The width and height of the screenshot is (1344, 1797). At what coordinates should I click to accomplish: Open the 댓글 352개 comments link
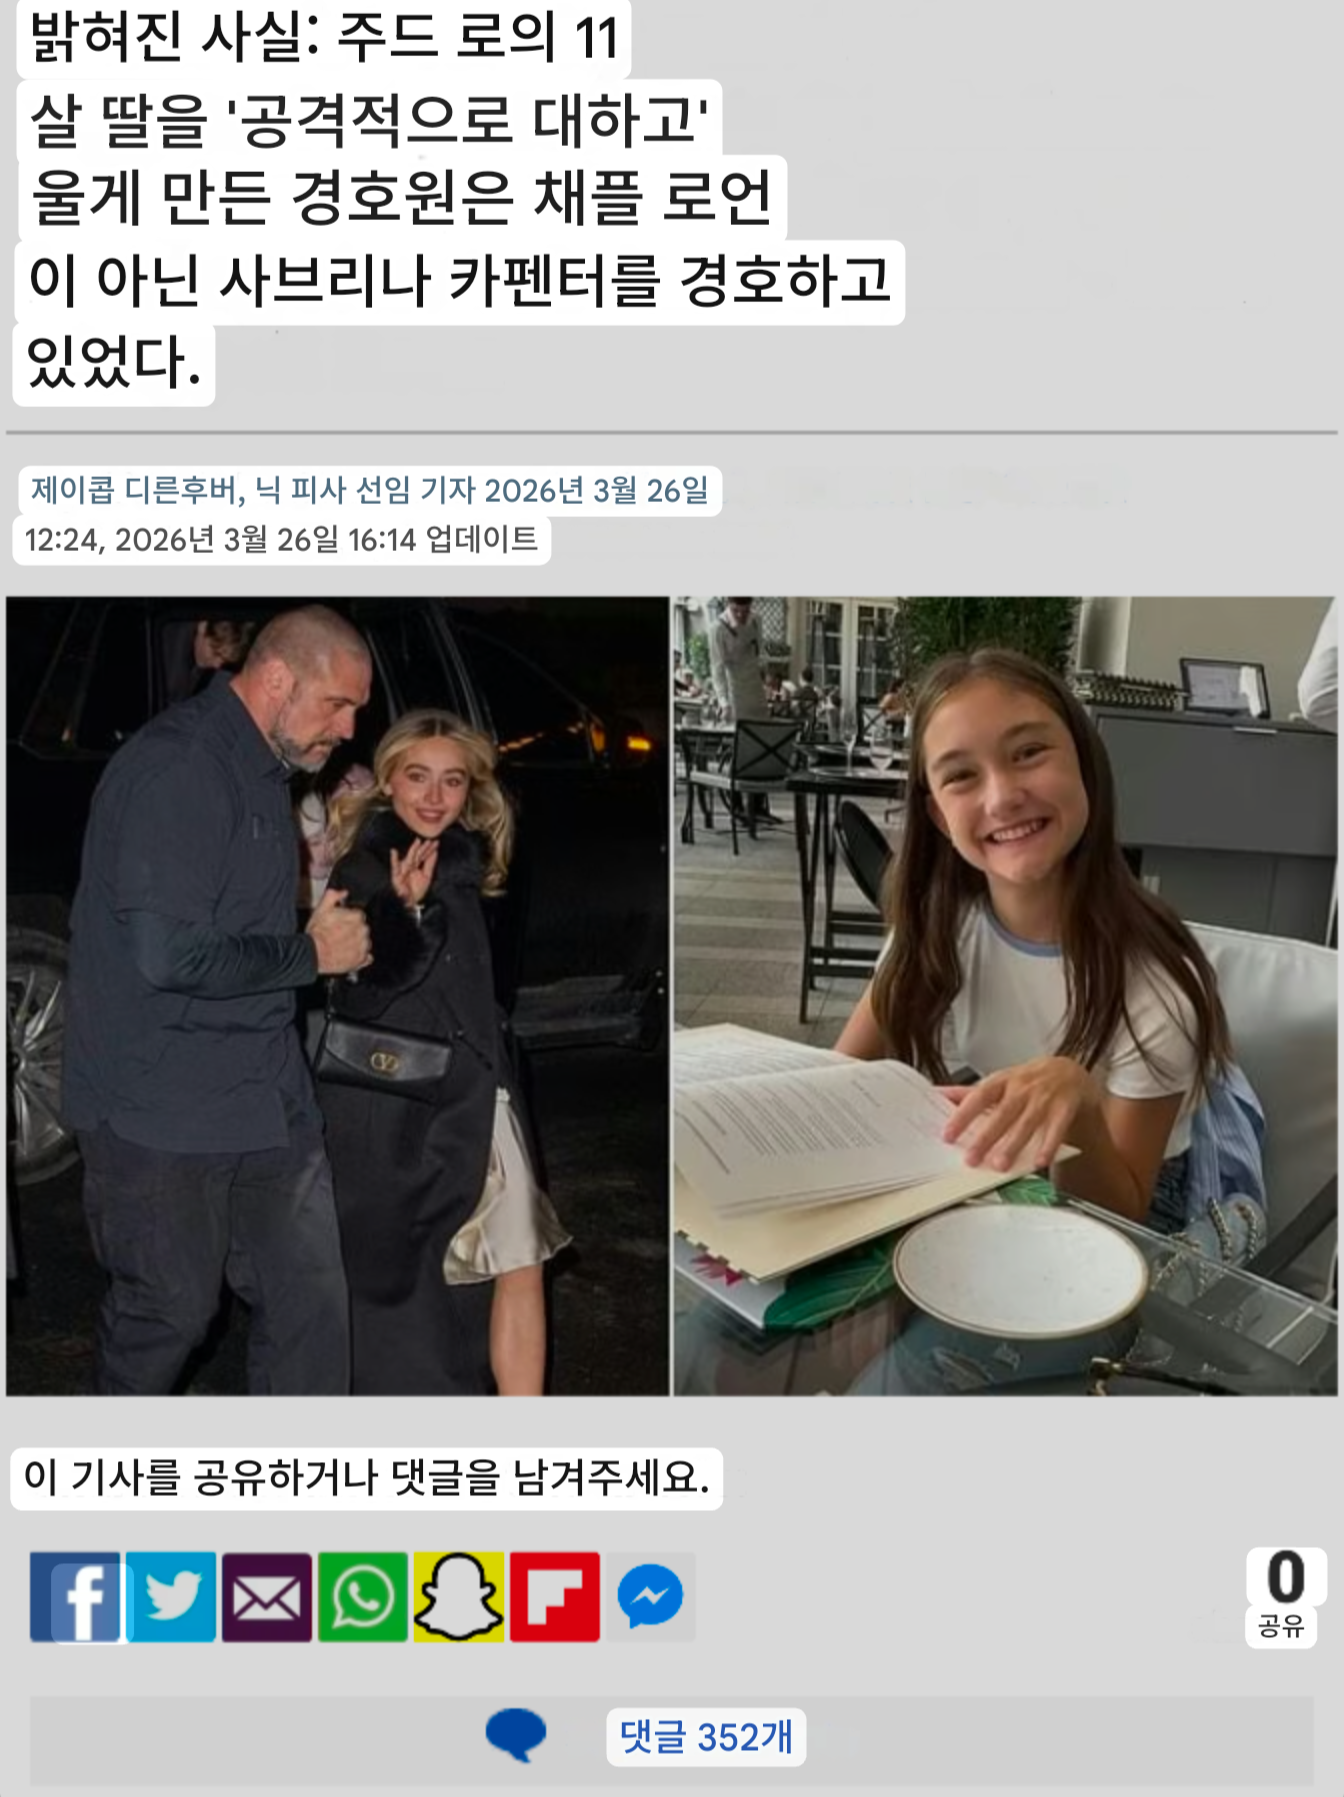[x=706, y=1737]
